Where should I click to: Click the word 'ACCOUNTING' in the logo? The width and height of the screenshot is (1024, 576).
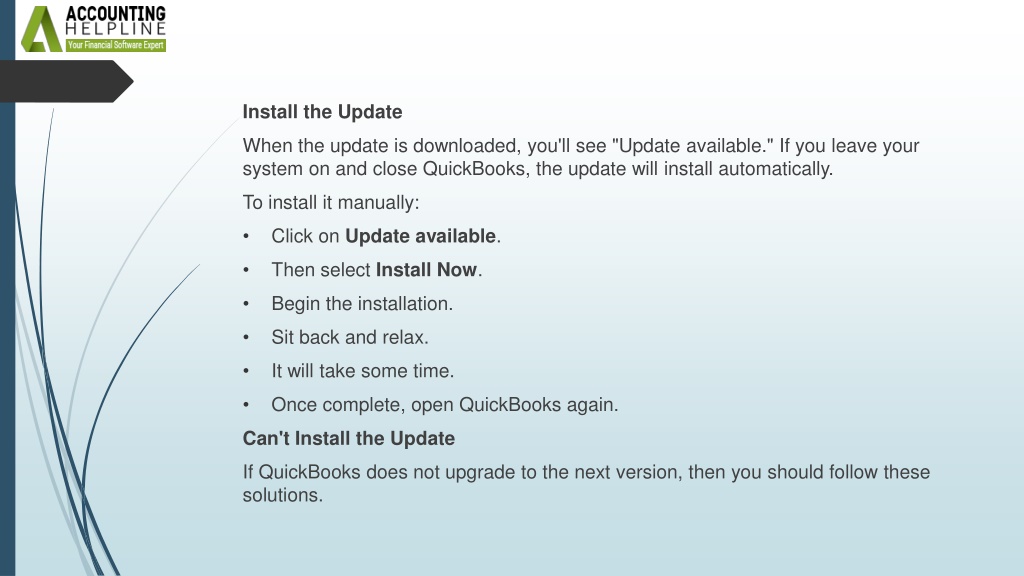pos(116,14)
